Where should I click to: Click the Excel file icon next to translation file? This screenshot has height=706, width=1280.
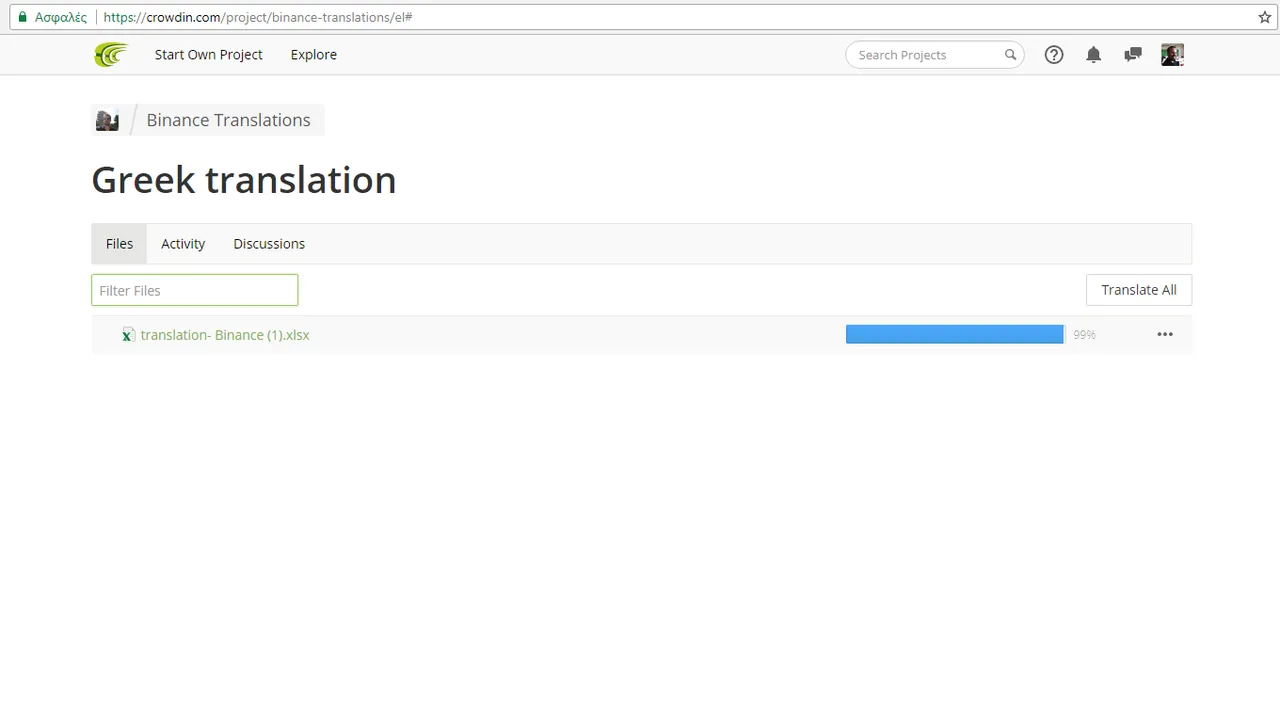[x=128, y=335]
